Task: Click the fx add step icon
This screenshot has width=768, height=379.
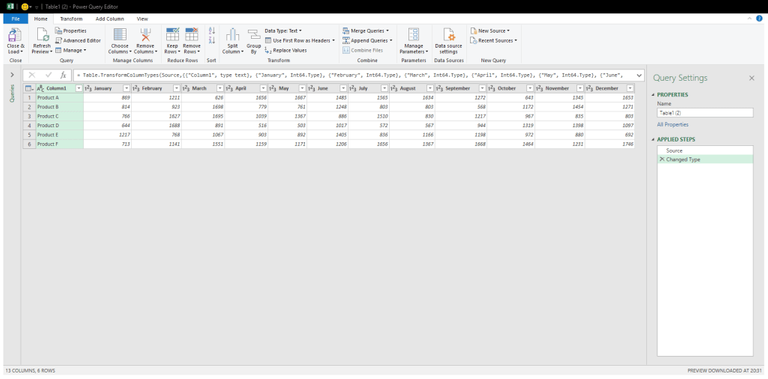Action: point(63,75)
